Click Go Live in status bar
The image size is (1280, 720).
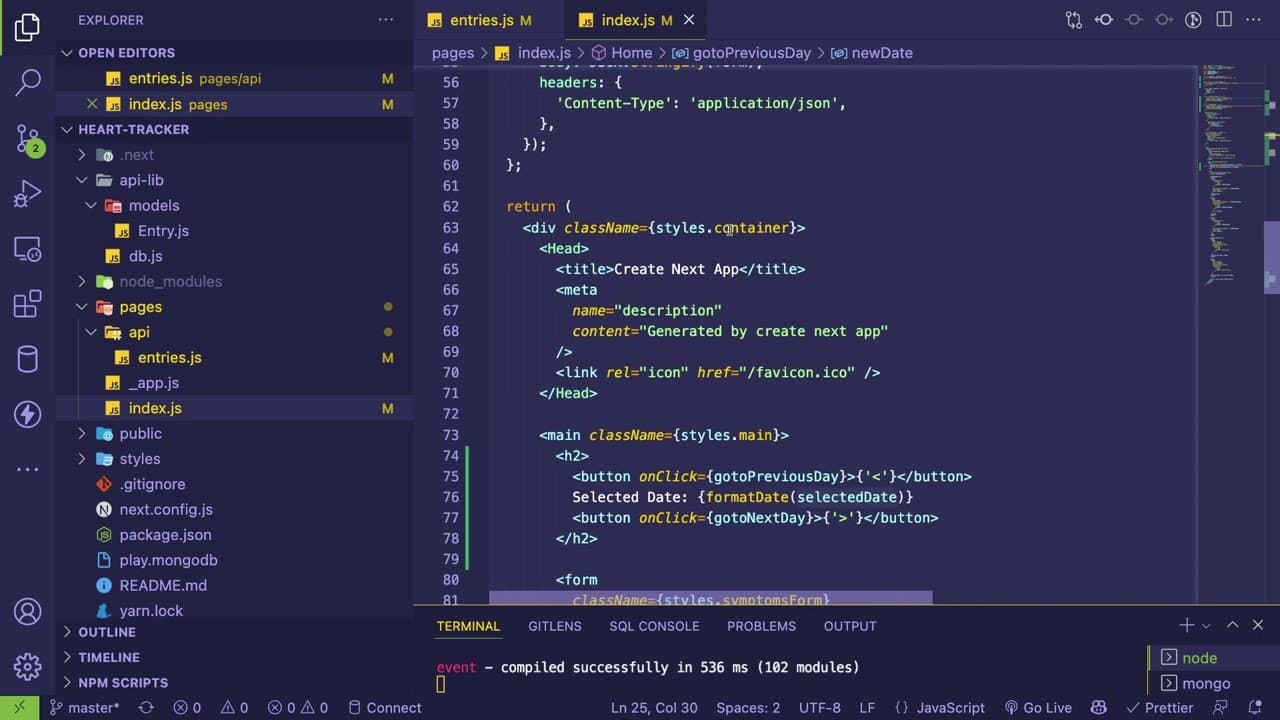[1038, 707]
